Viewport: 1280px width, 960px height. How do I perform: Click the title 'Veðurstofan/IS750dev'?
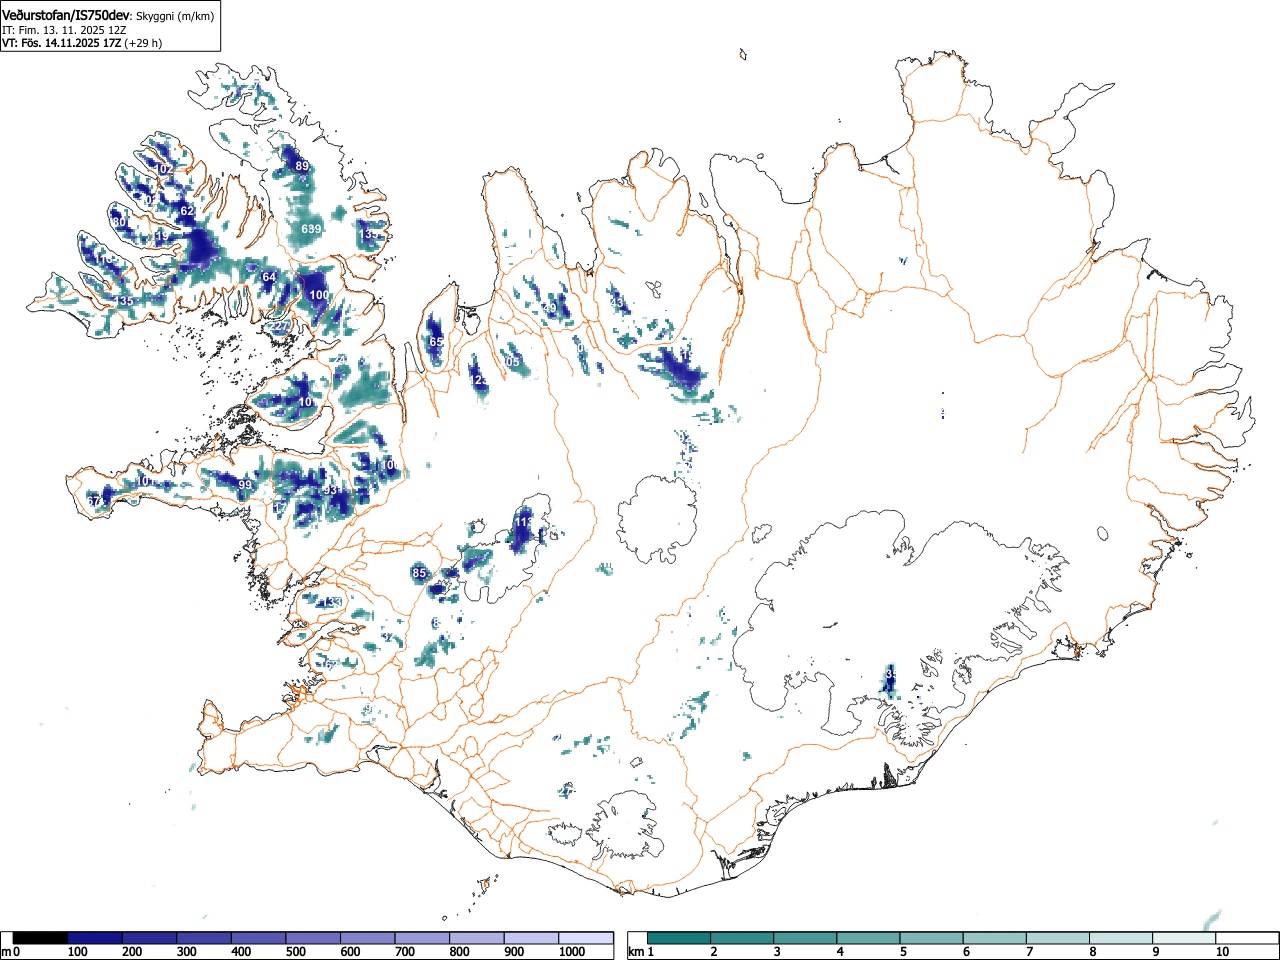pos(67,15)
